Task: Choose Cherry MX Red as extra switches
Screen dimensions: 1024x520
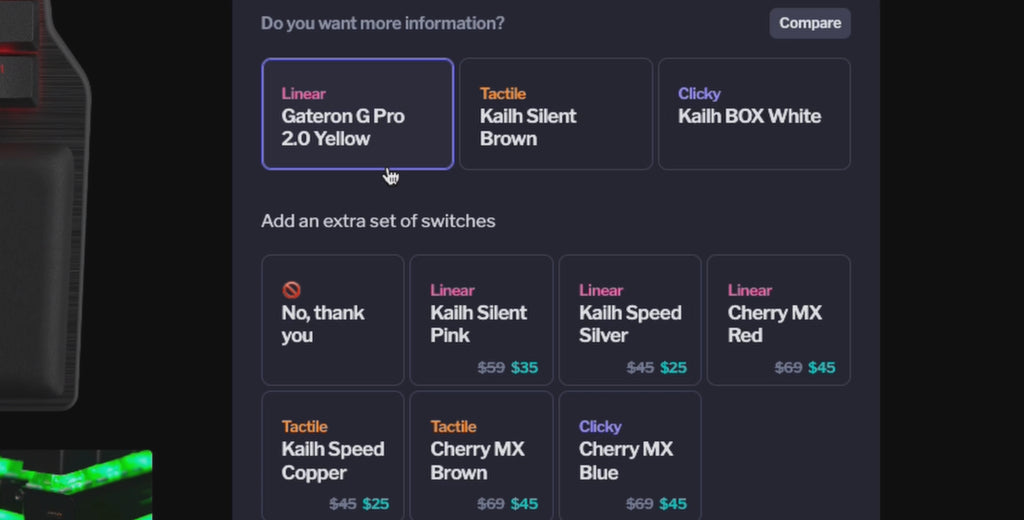Action: pos(778,320)
